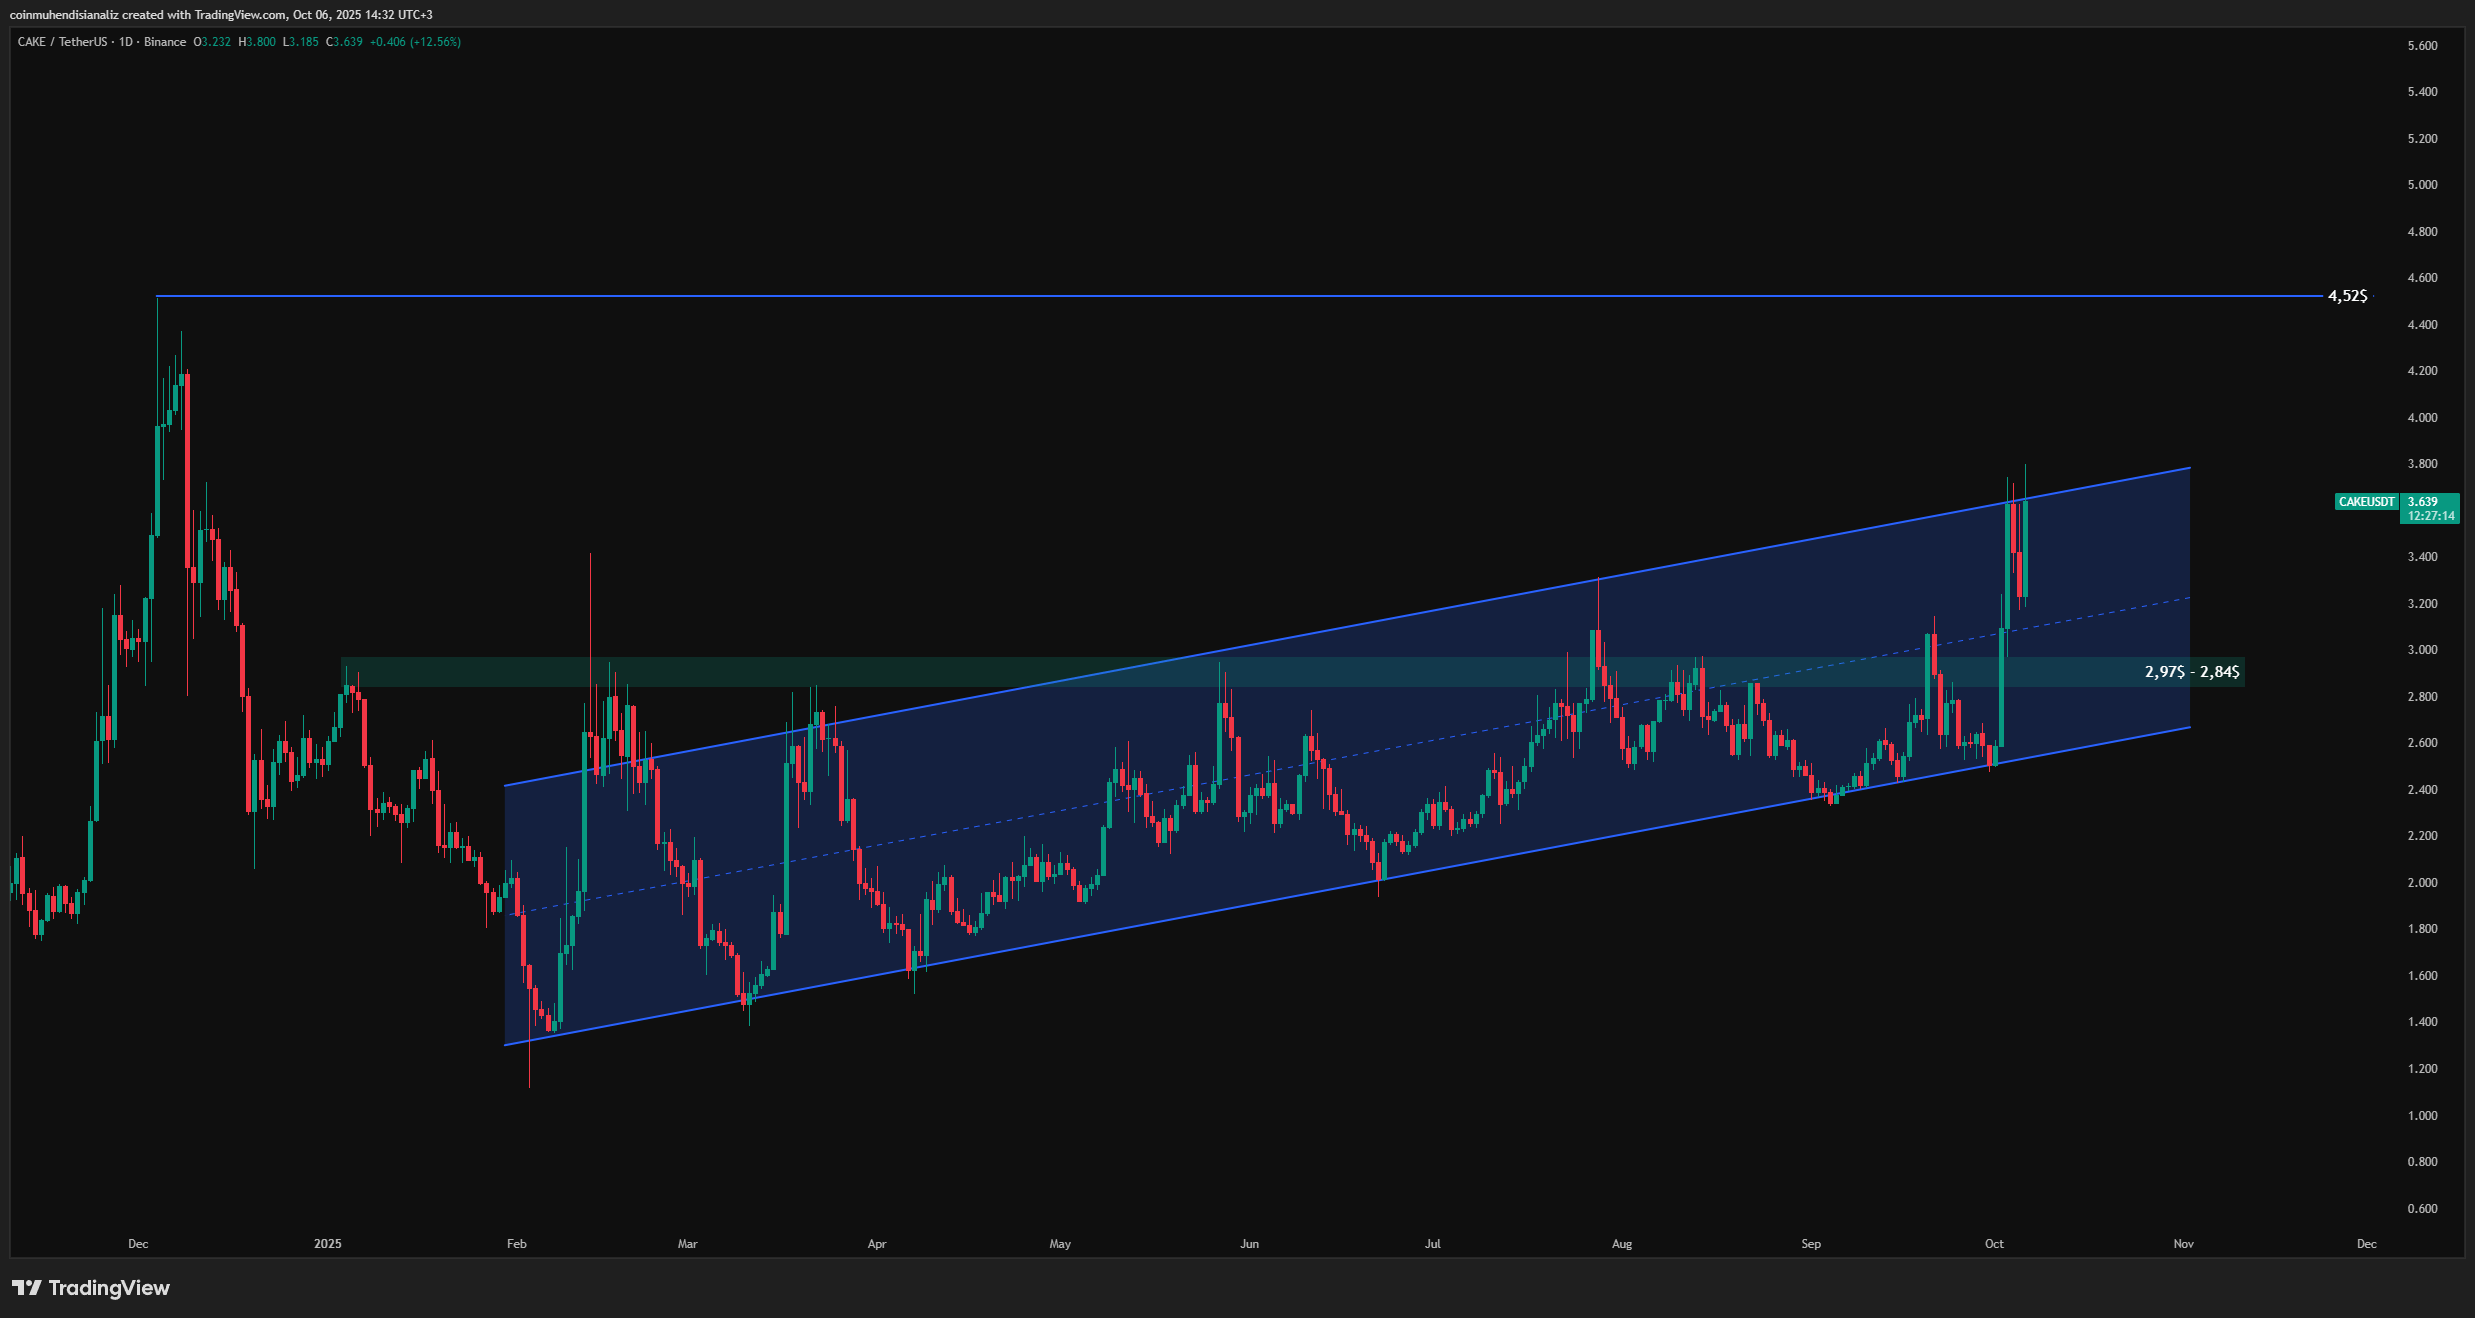This screenshot has height=1318, width=2475.
Task: Click the 2025 label on time axis
Action: (327, 1244)
